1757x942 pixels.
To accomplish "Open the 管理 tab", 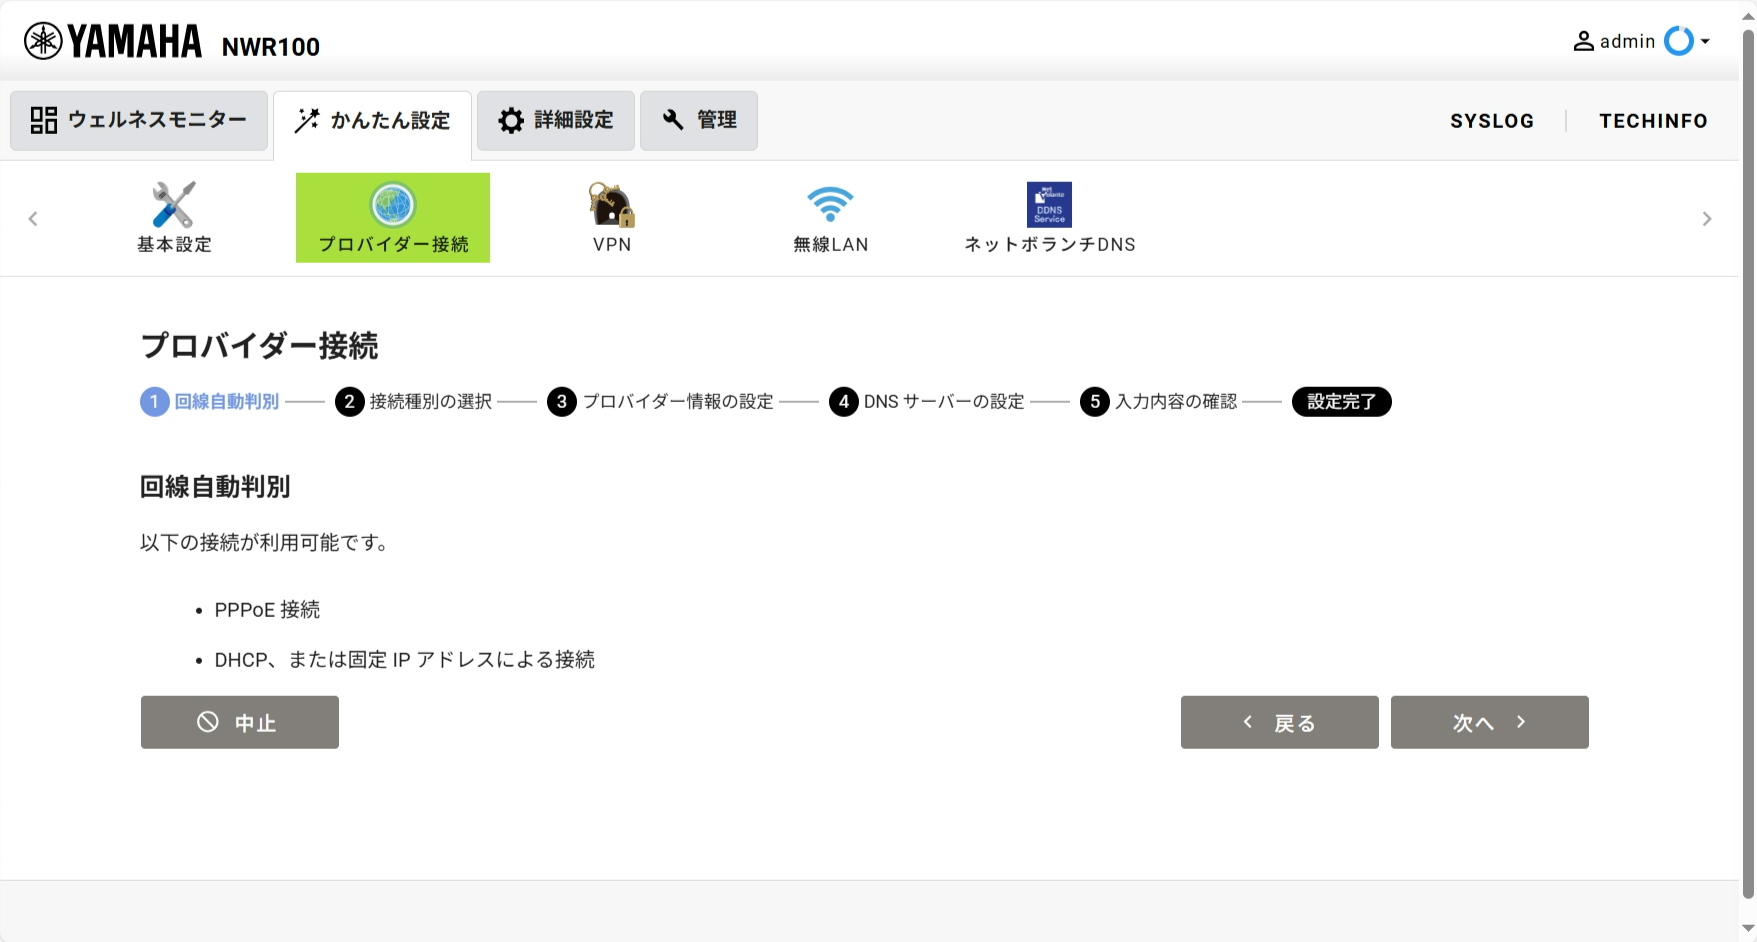I will [698, 121].
